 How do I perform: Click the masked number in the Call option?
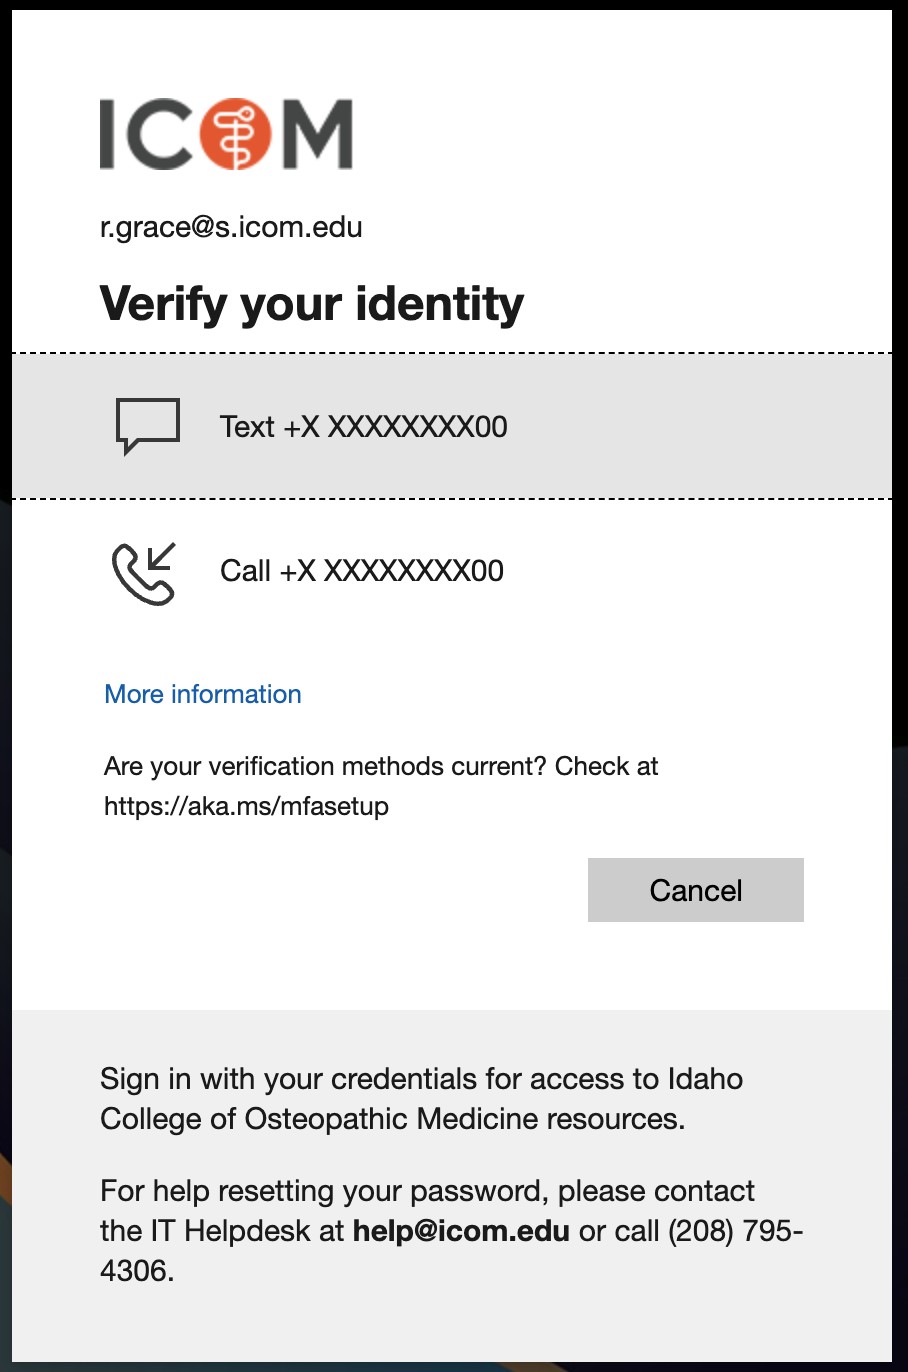coord(392,571)
